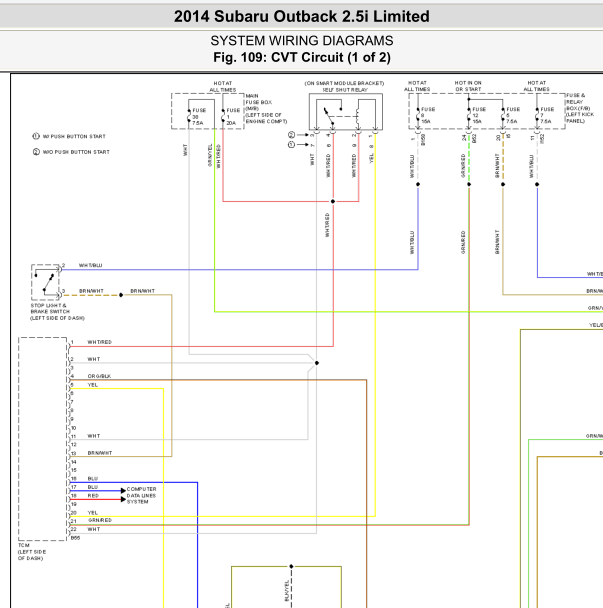Screen dimensions: 603x608
Task: Click the B55 connector label below TCM pins
Action: [75, 538]
